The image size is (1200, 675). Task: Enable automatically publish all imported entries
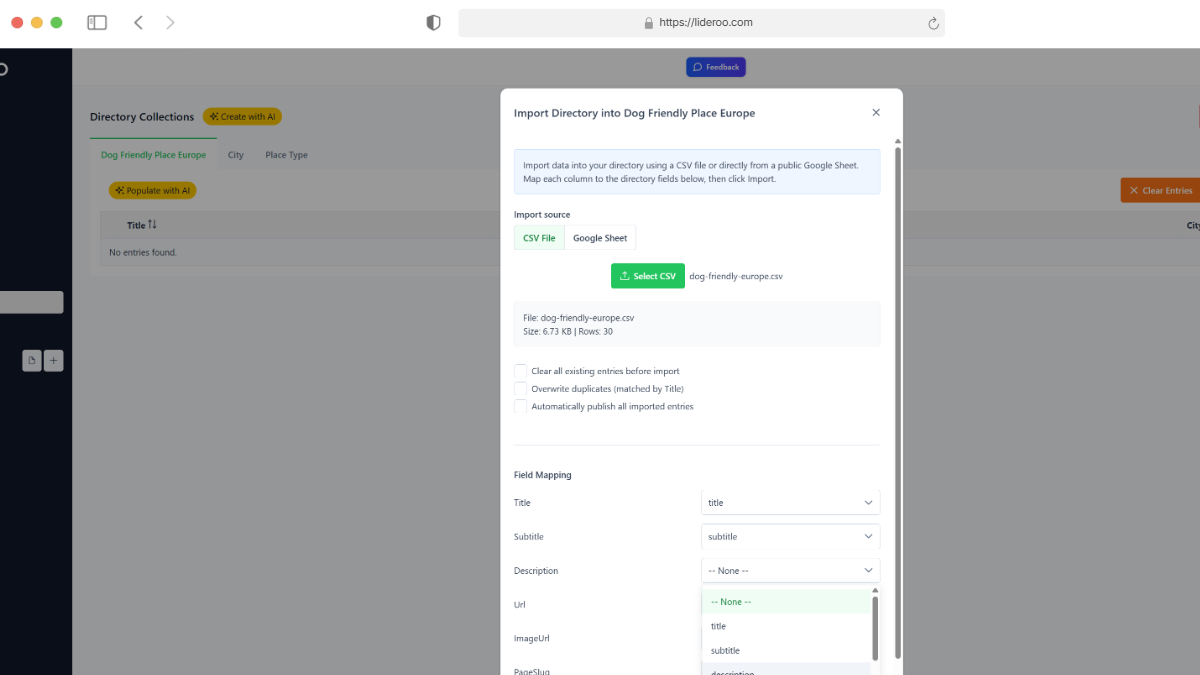520,406
